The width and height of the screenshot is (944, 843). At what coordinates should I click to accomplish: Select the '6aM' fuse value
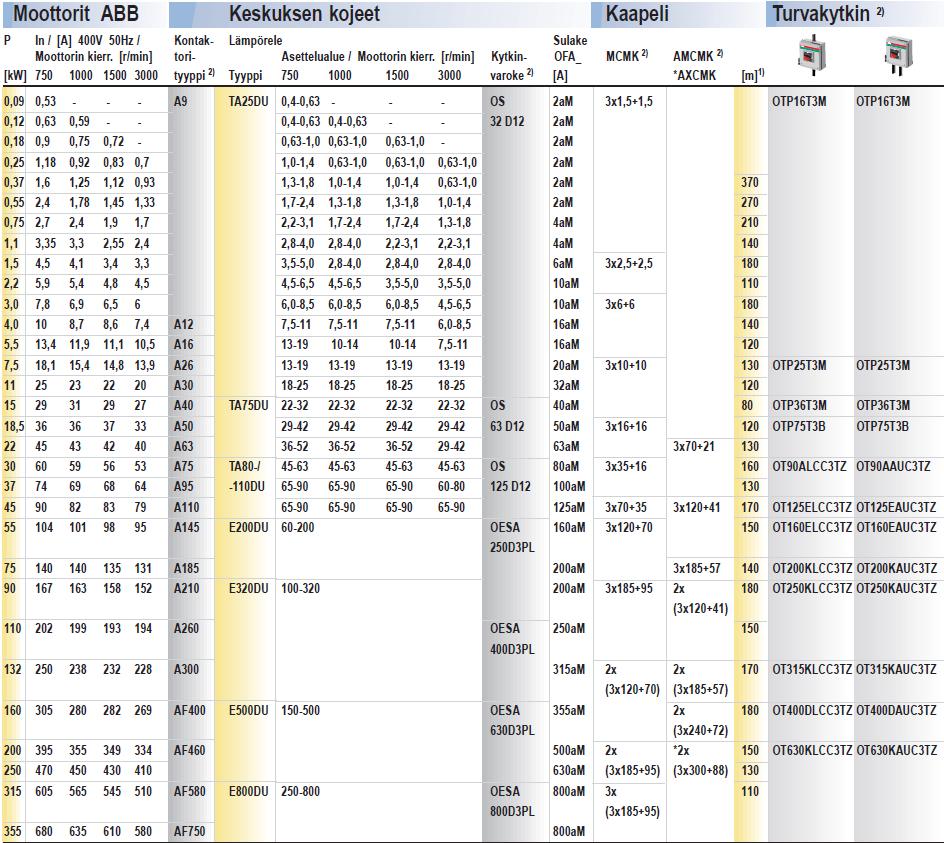[x=563, y=264]
